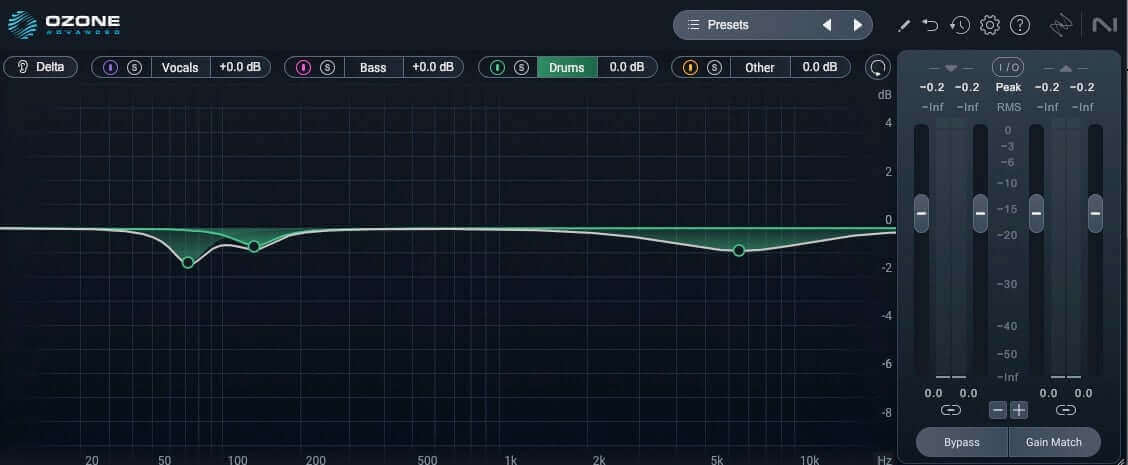1128x465 pixels.
Task: Click the Other 0.0 dB gain field
Action: (x=820, y=67)
